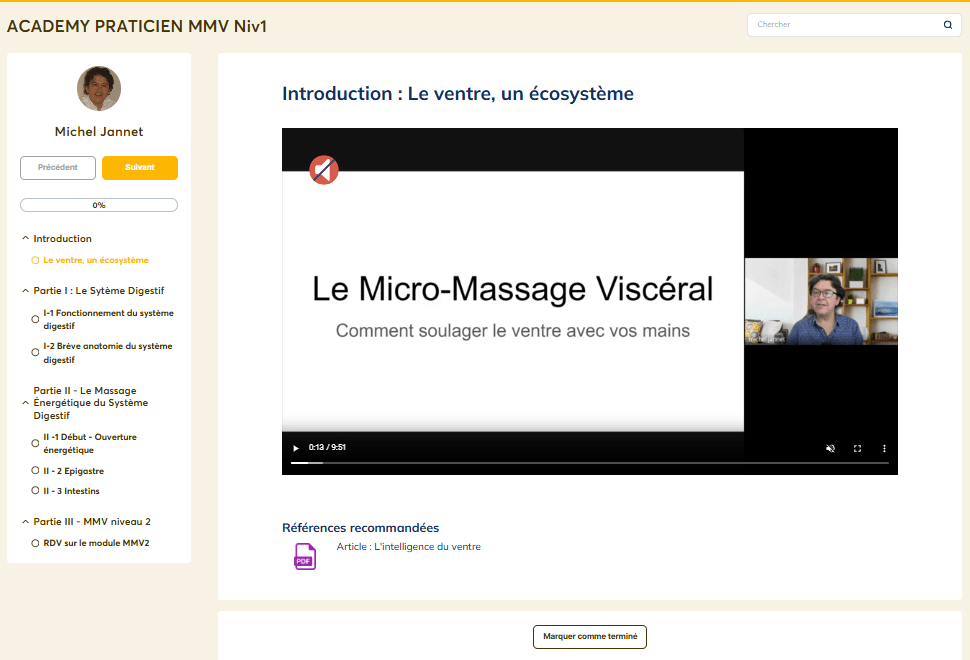Click Partie I : Le Sytème Digestif title
Image resolution: width=970 pixels, height=660 pixels.
99,291
